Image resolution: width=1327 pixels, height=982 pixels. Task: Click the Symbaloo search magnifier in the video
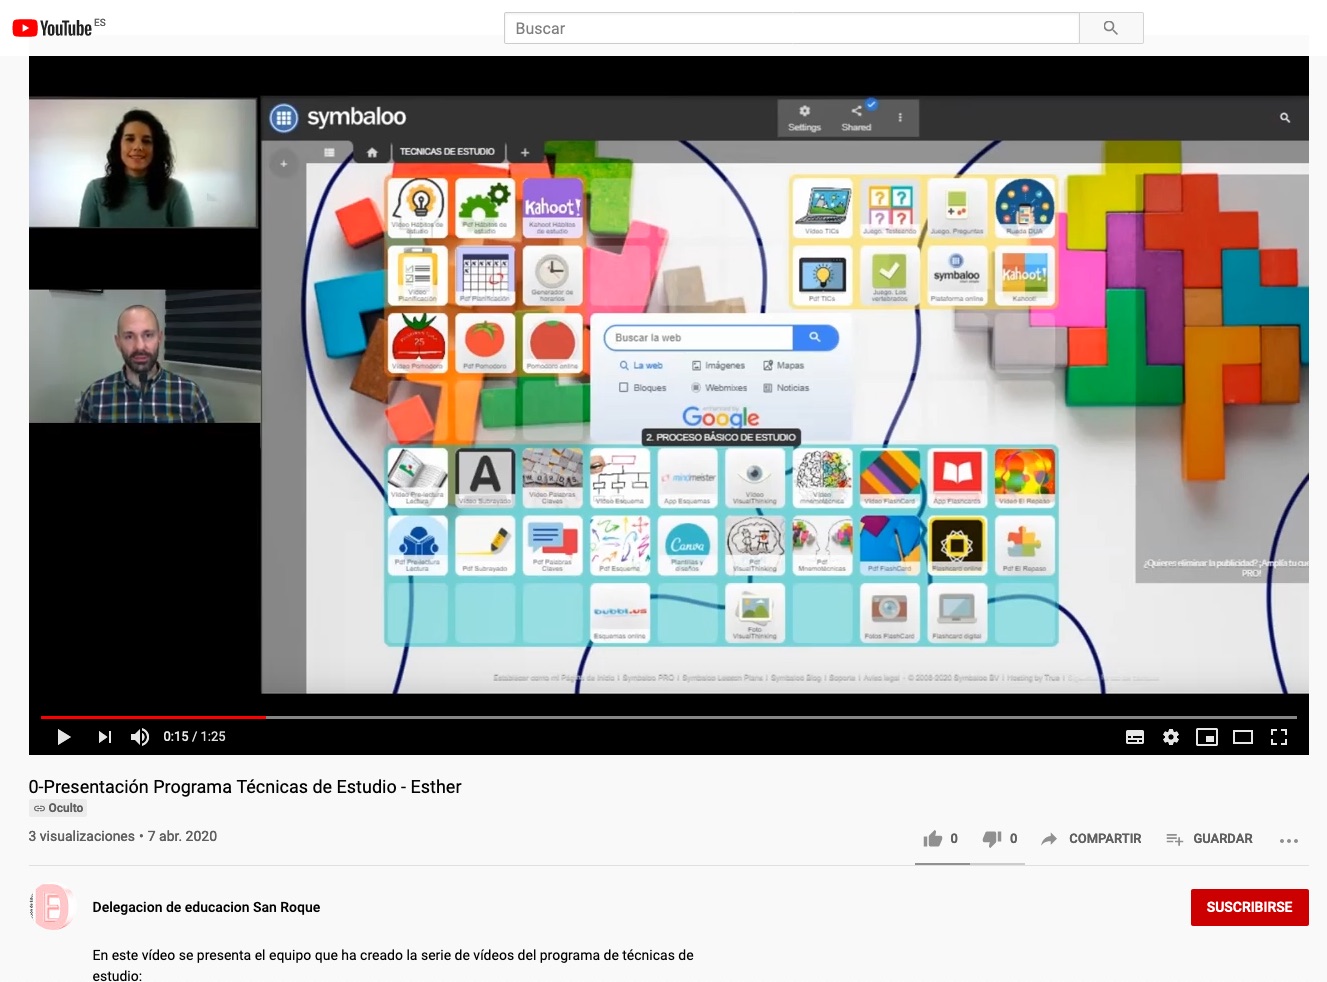point(1285,118)
